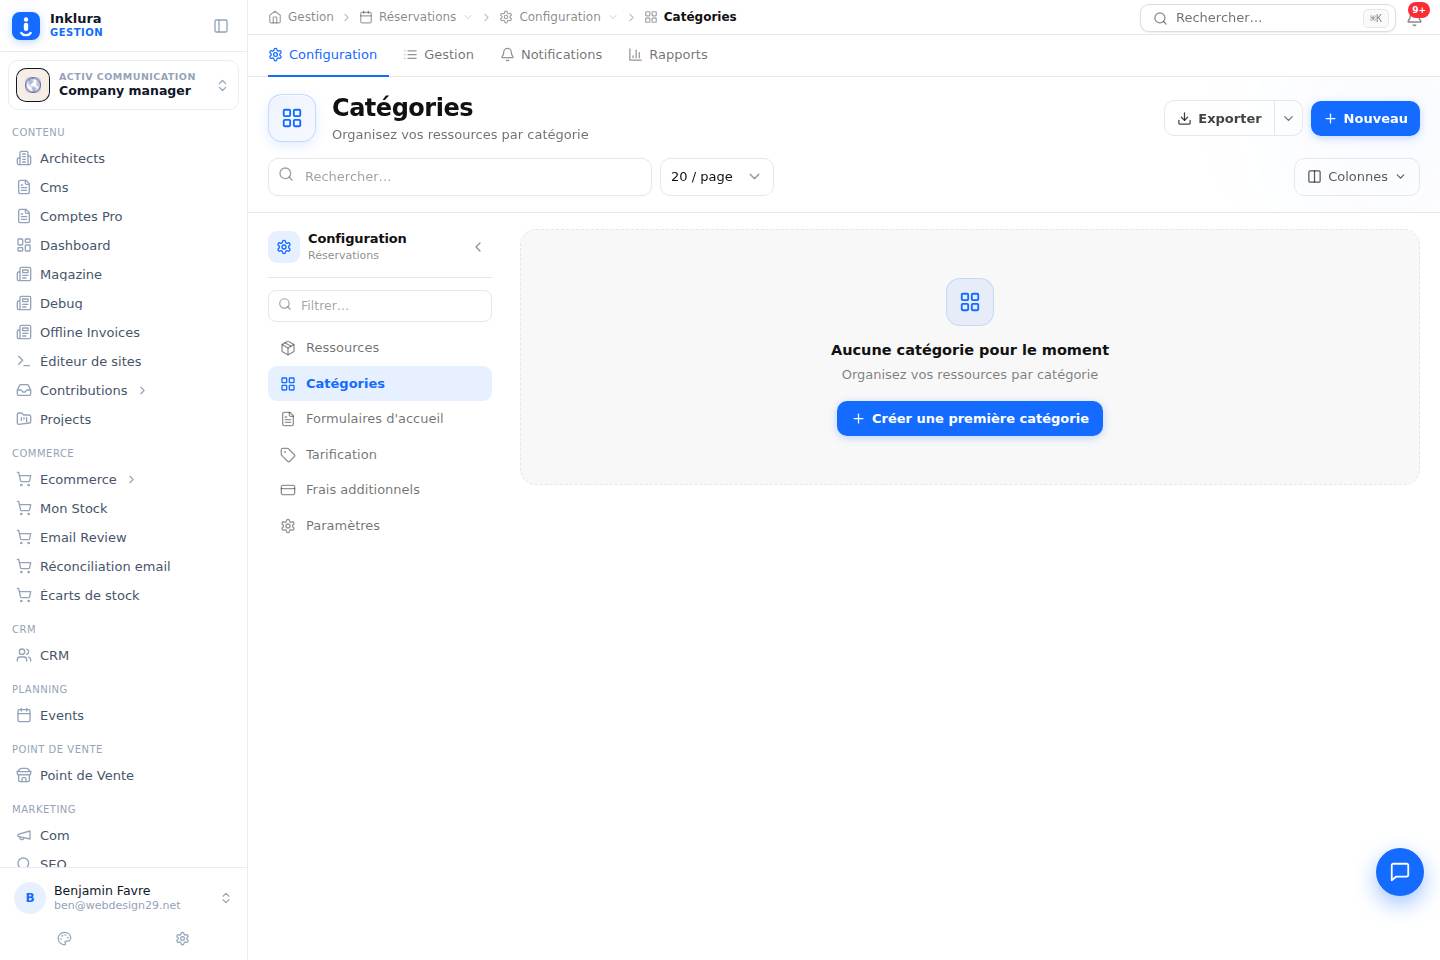Open Écarts de stock item
Viewport: 1440px width, 960px height.
[124, 595]
